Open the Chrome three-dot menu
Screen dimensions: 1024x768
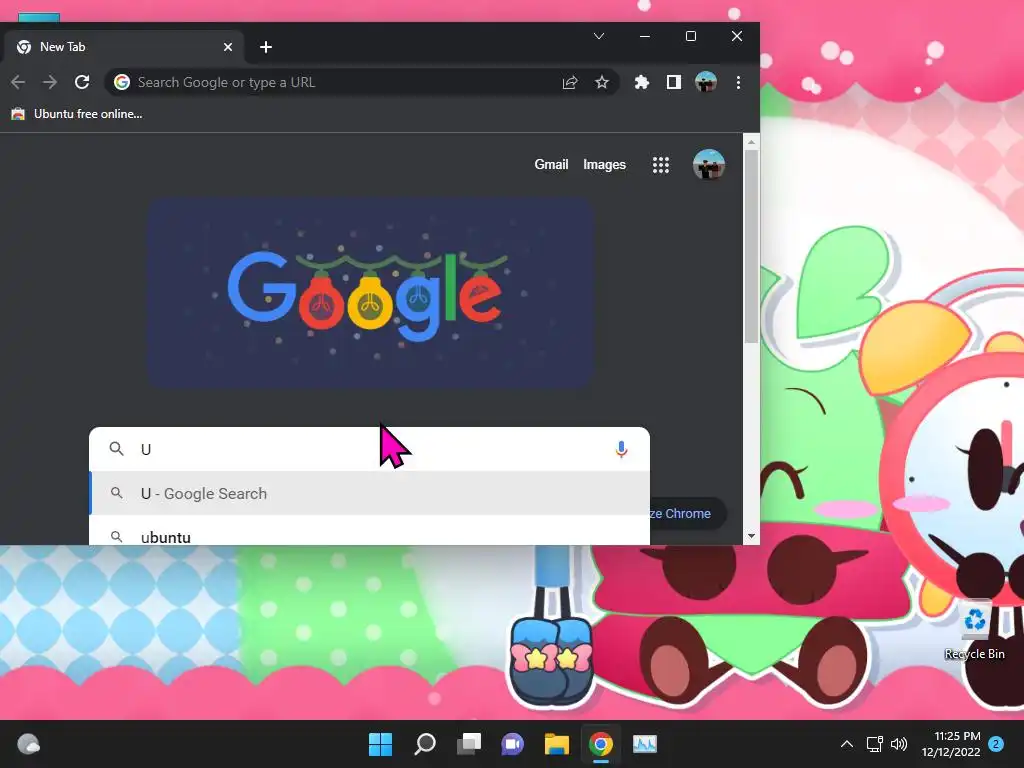click(738, 82)
